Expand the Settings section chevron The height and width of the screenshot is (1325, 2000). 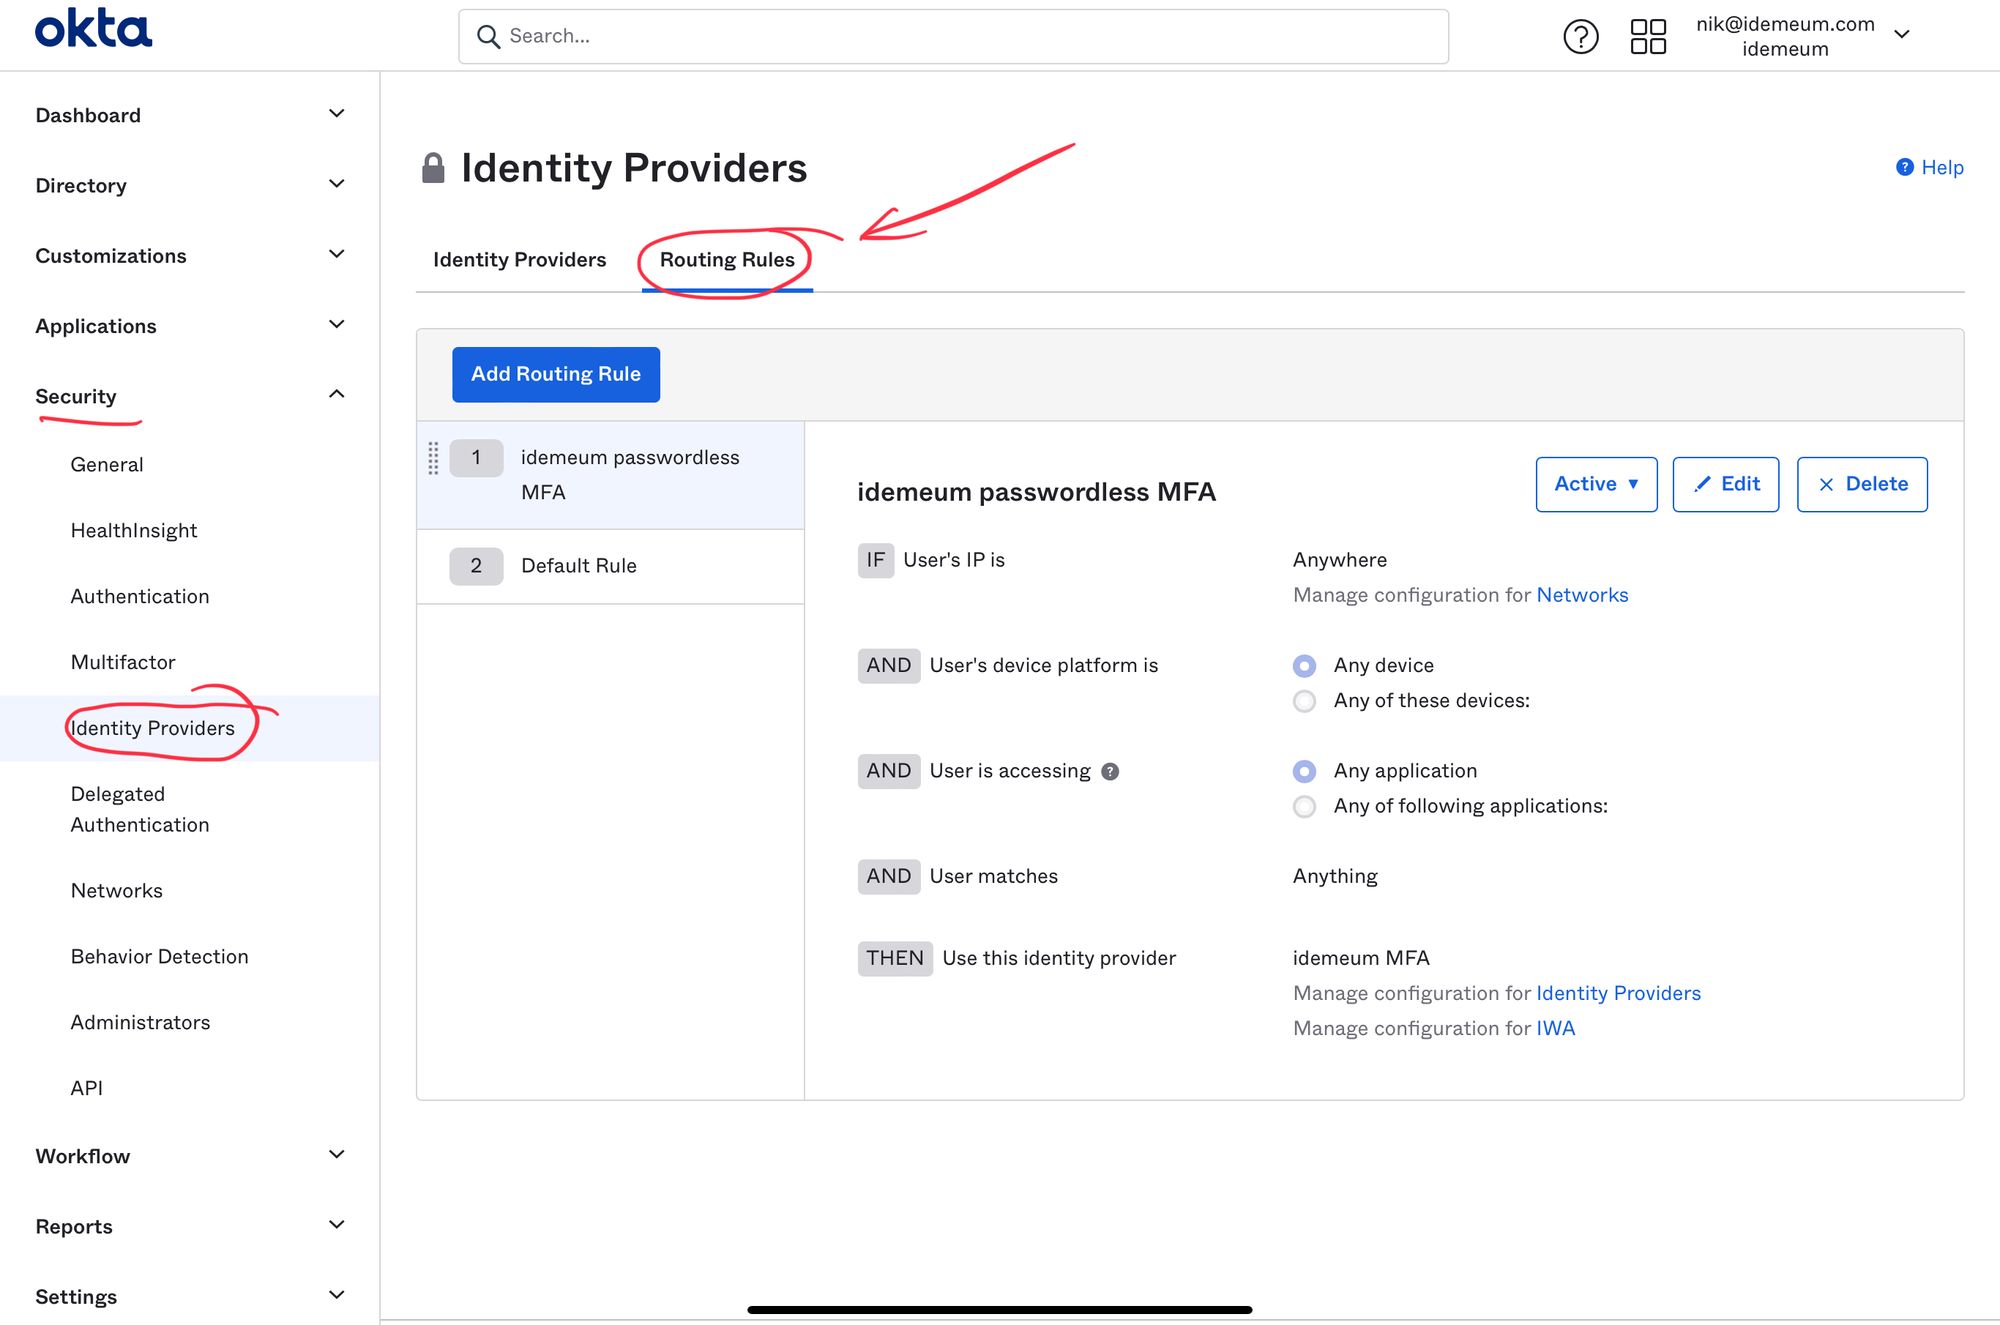(x=337, y=1294)
